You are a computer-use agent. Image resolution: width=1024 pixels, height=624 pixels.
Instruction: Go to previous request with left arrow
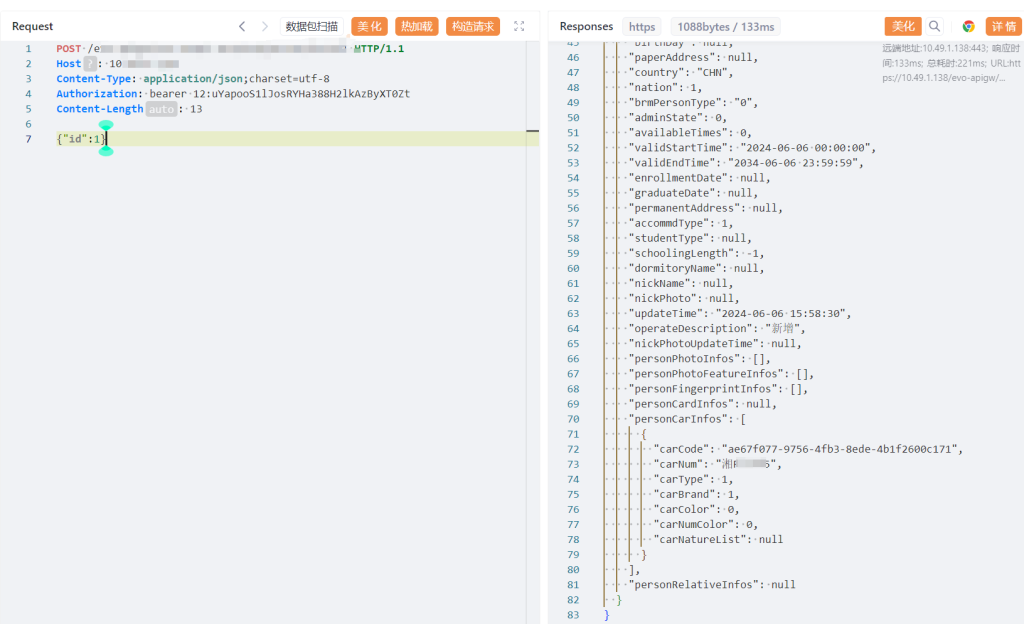[x=242, y=26]
